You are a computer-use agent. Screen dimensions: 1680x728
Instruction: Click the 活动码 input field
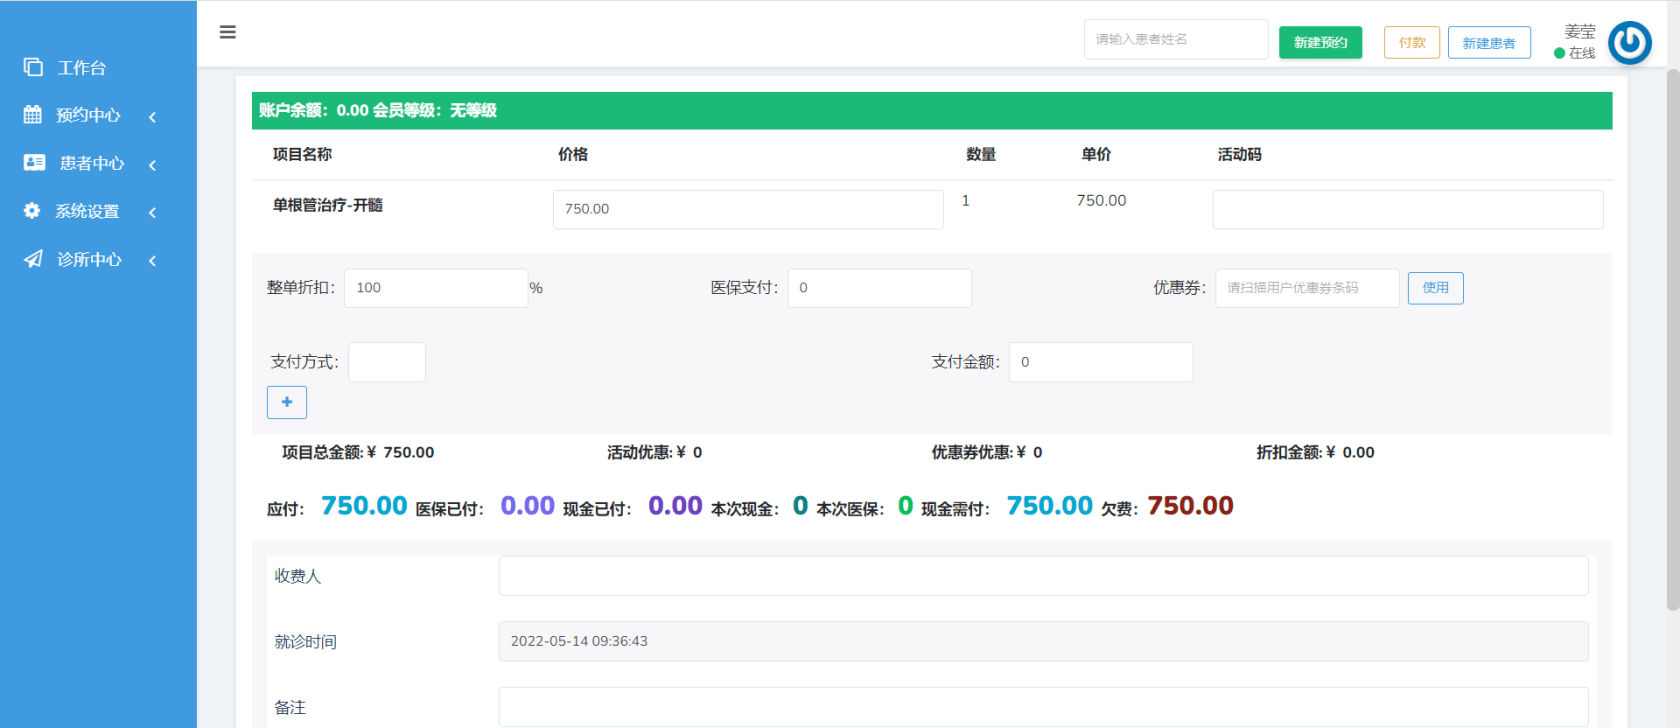click(x=1408, y=209)
